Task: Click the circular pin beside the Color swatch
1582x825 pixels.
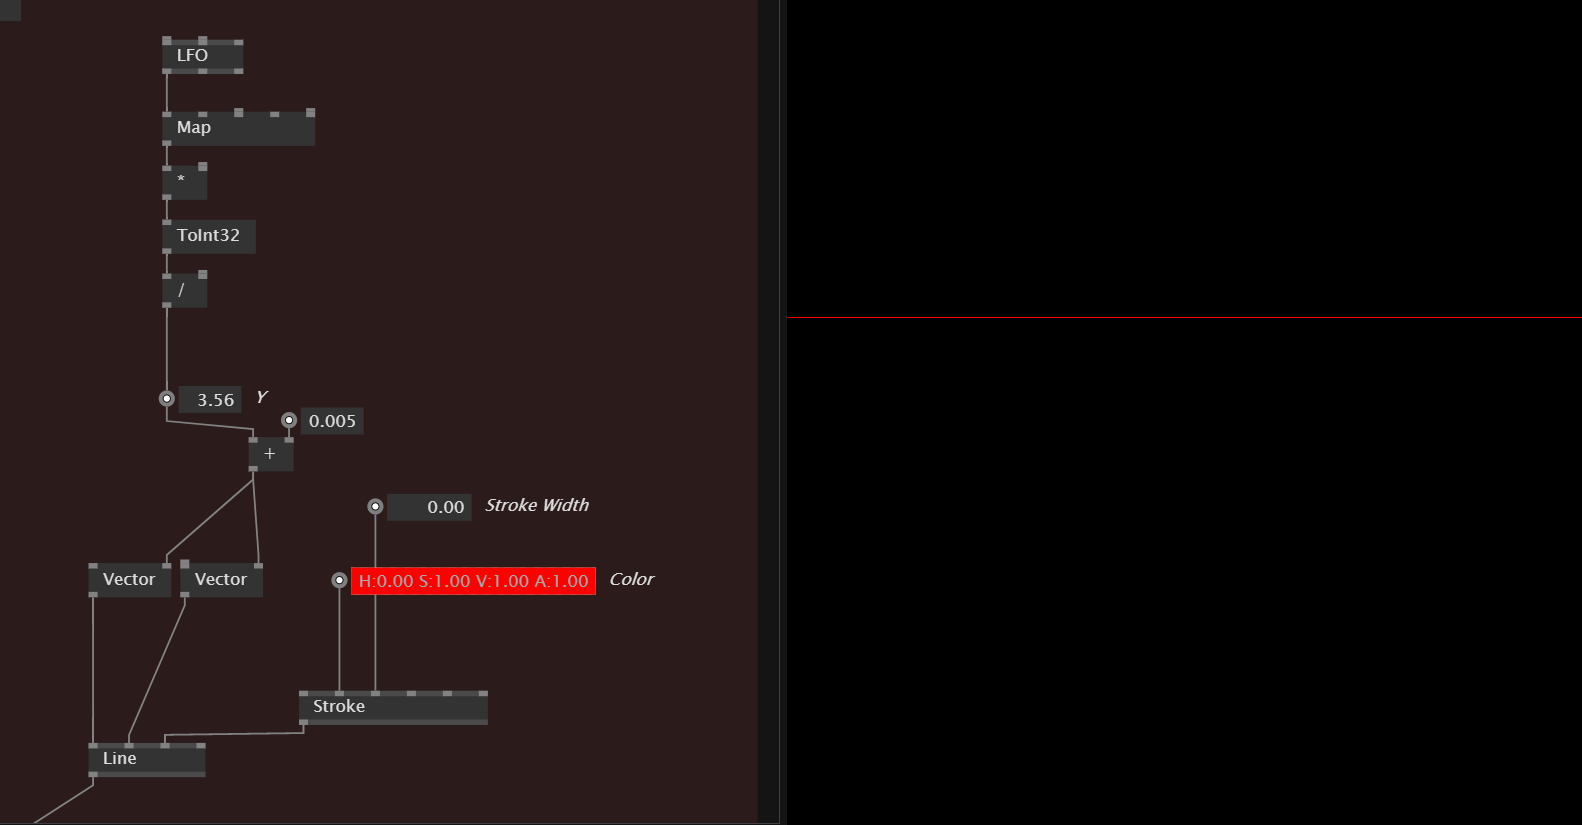Action: (339, 580)
